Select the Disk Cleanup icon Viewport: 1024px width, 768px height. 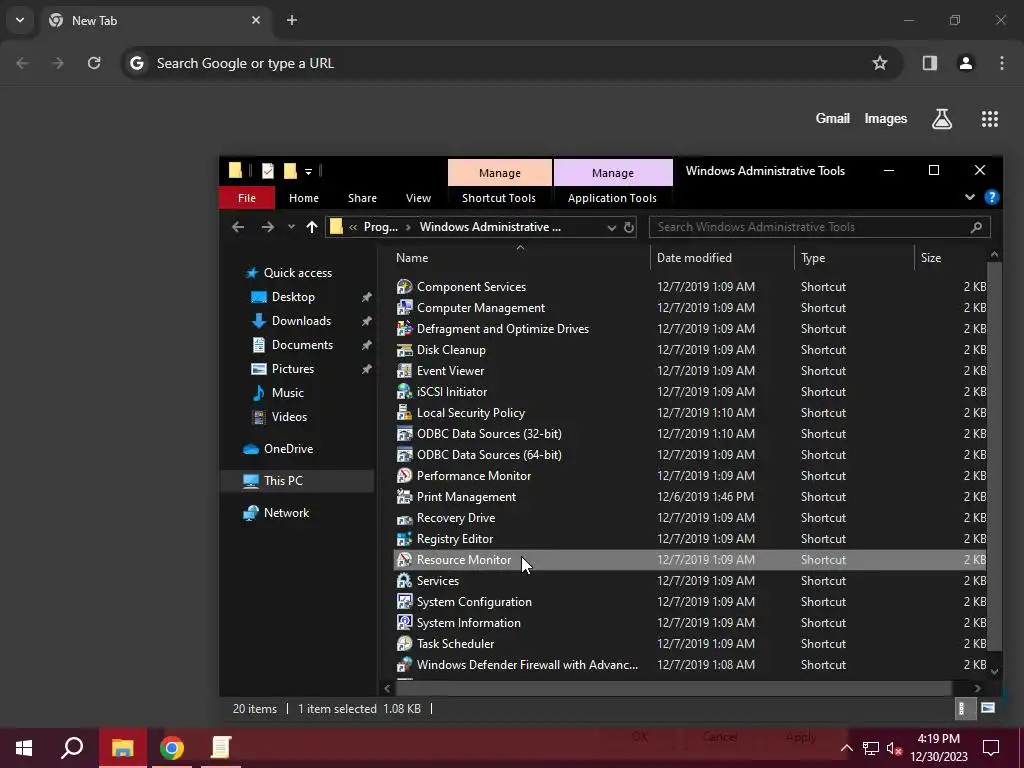pyautogui.click(x=404, y=349)
